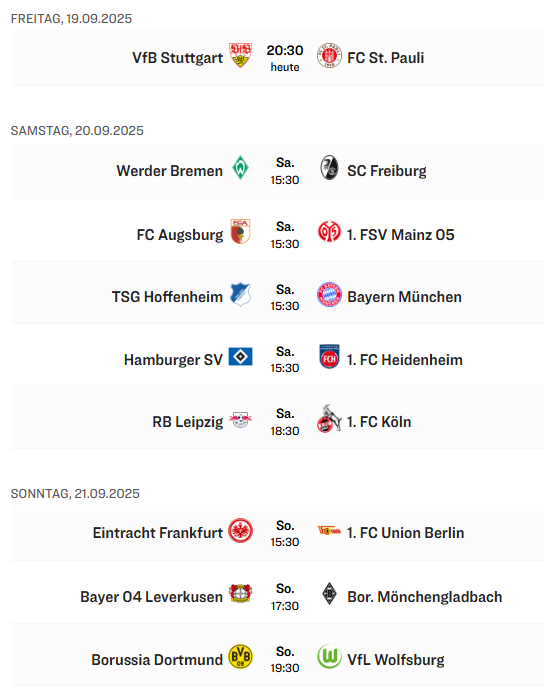Click the 1. FC Köln goat logo
Image resolution: width=544 pixels, height=690 pixels.
click(x=329, y=419)
